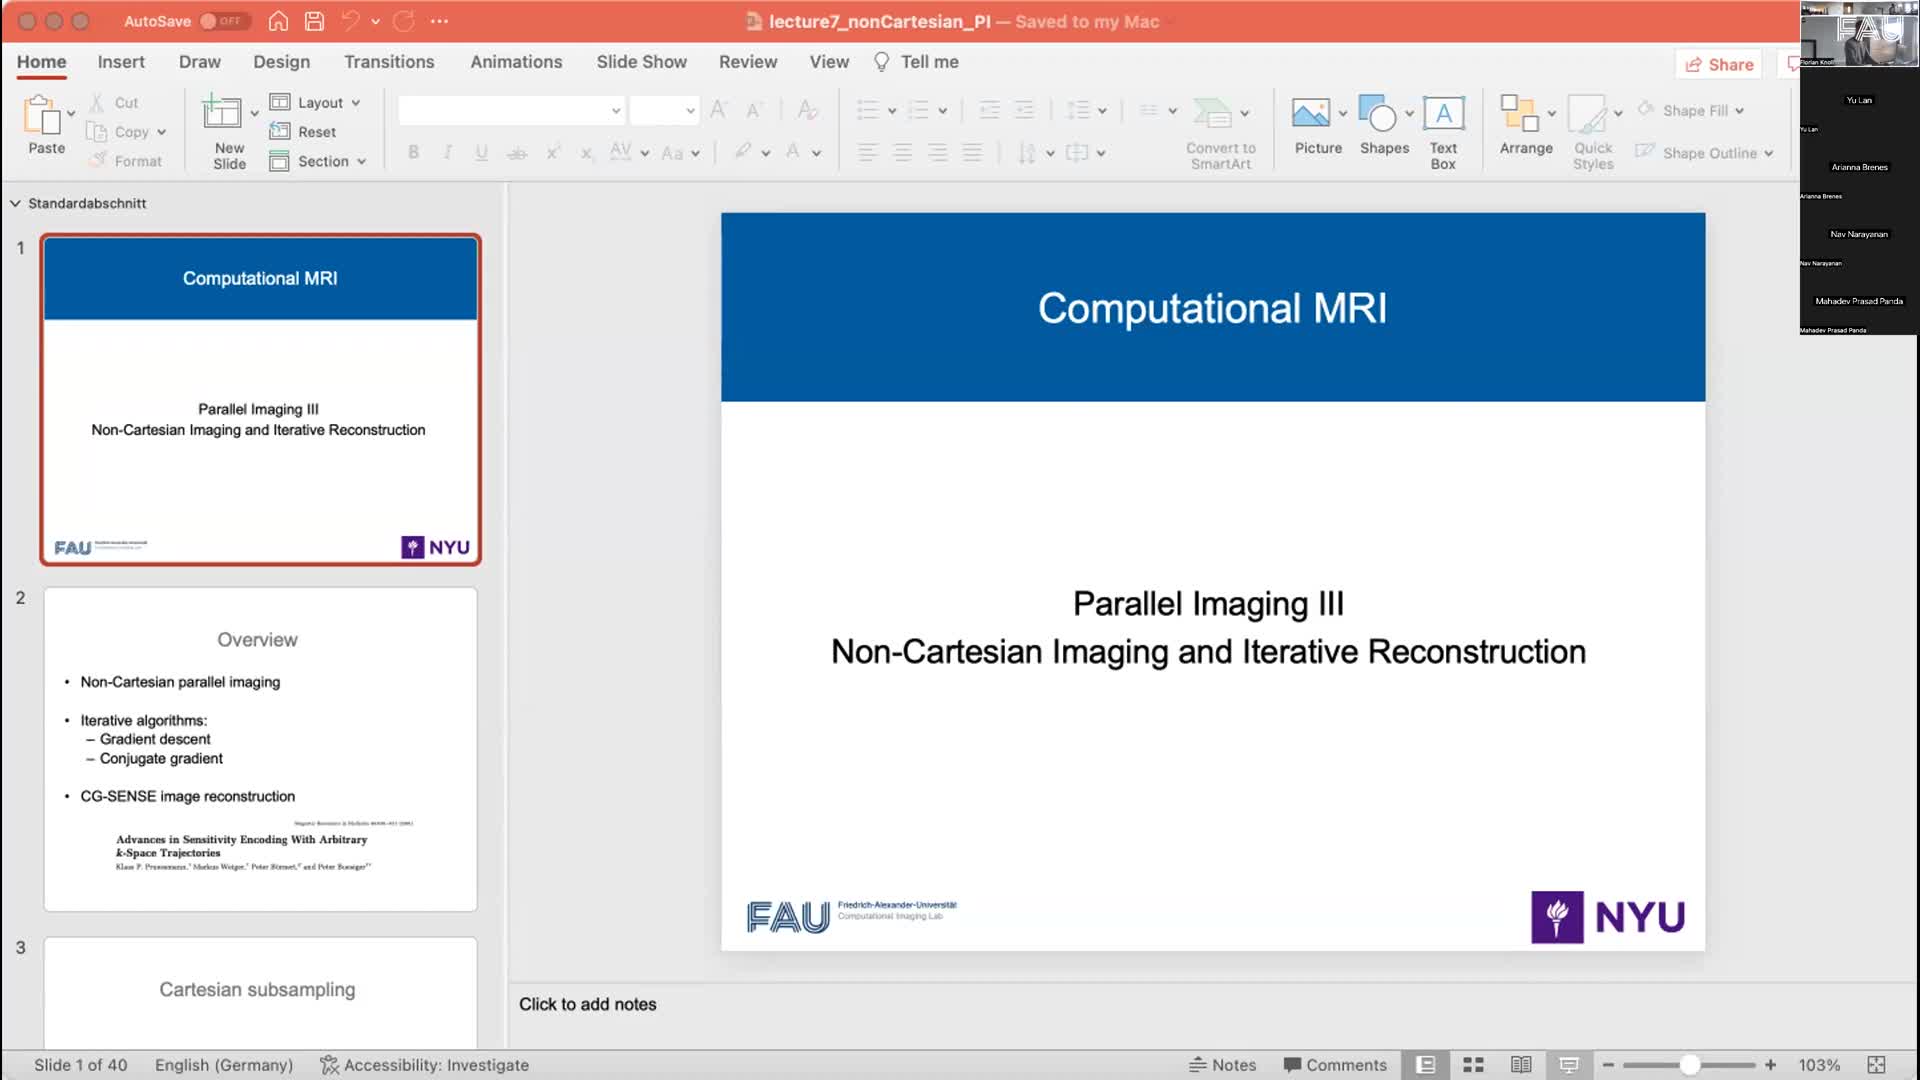Click the Save icon in title bar
The height and width of the screenshot is (1080, 1920).
coord(314,21)
